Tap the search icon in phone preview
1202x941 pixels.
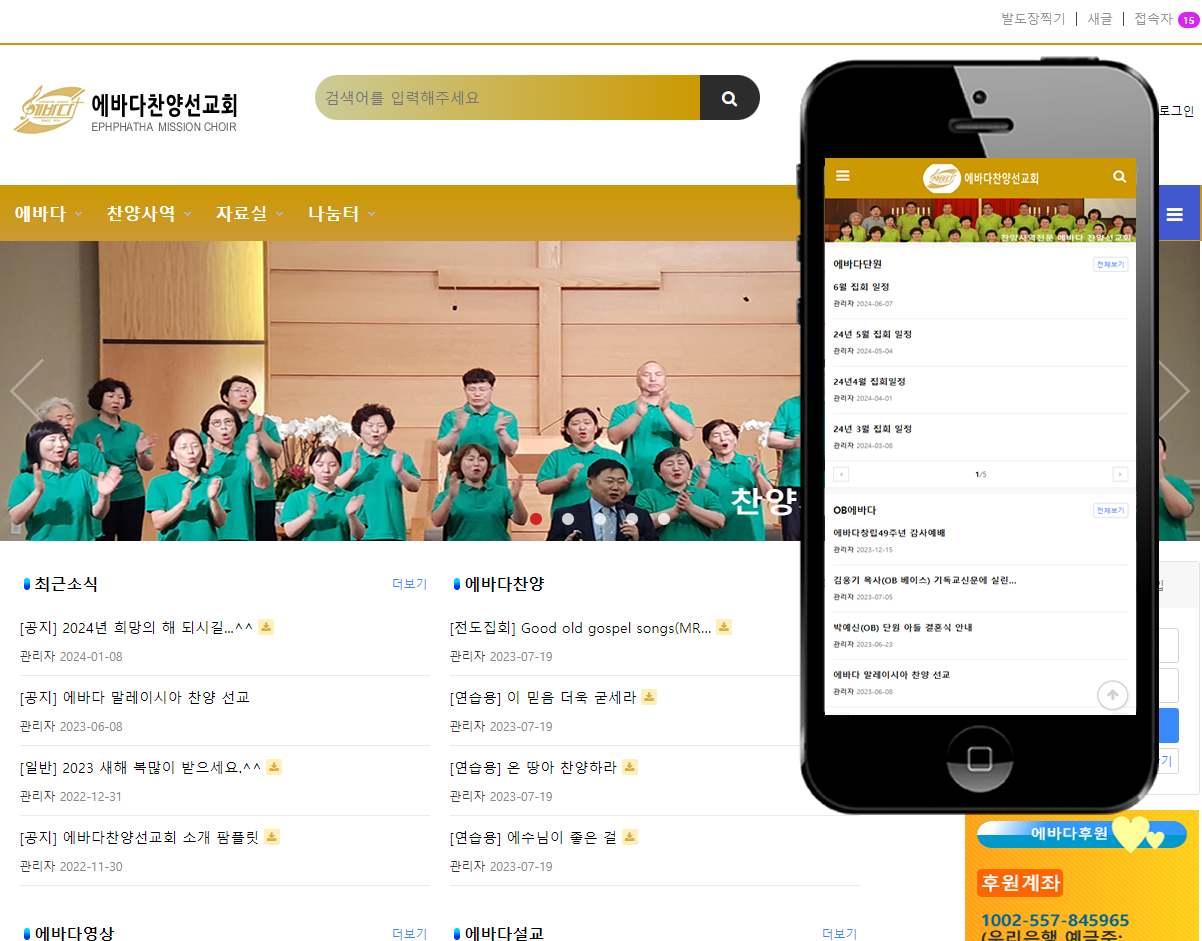pyautogui.click(x=1119, y=177)
